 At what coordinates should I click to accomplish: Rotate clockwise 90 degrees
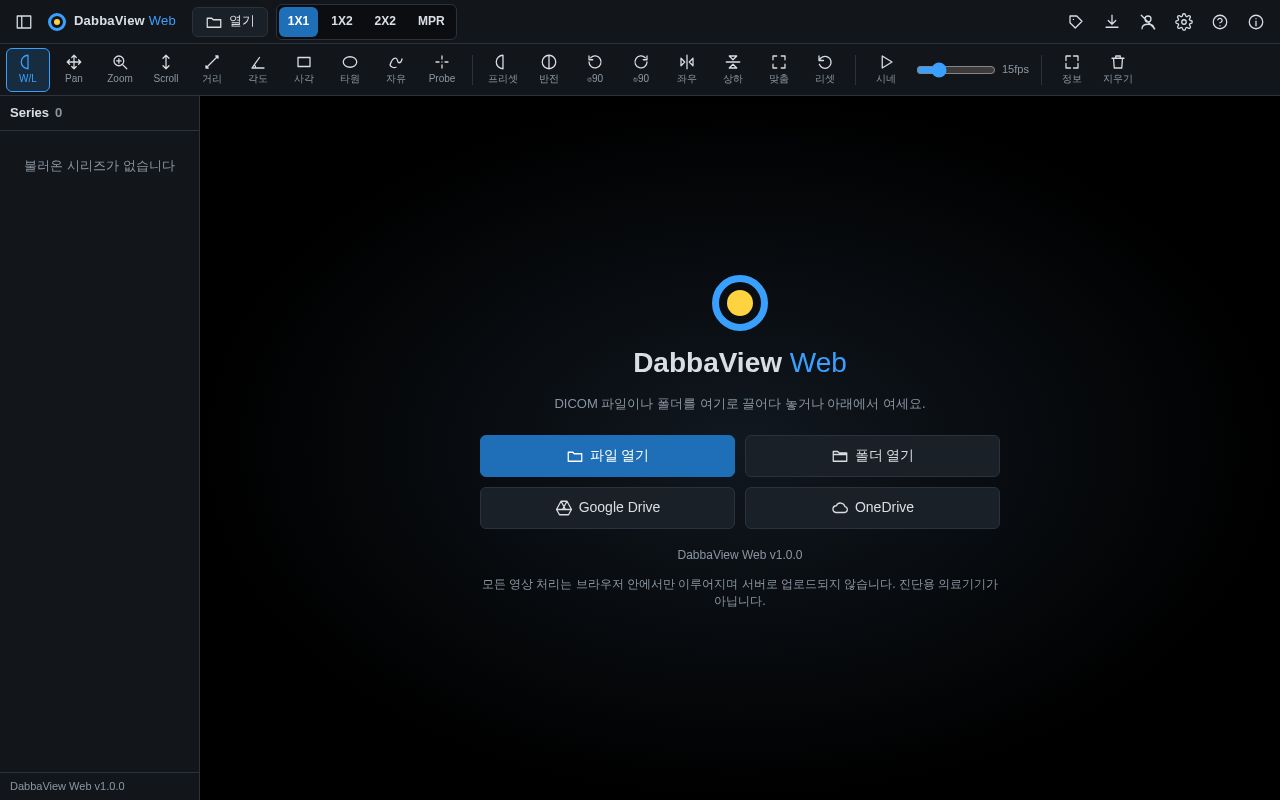(x=641, y=70)
